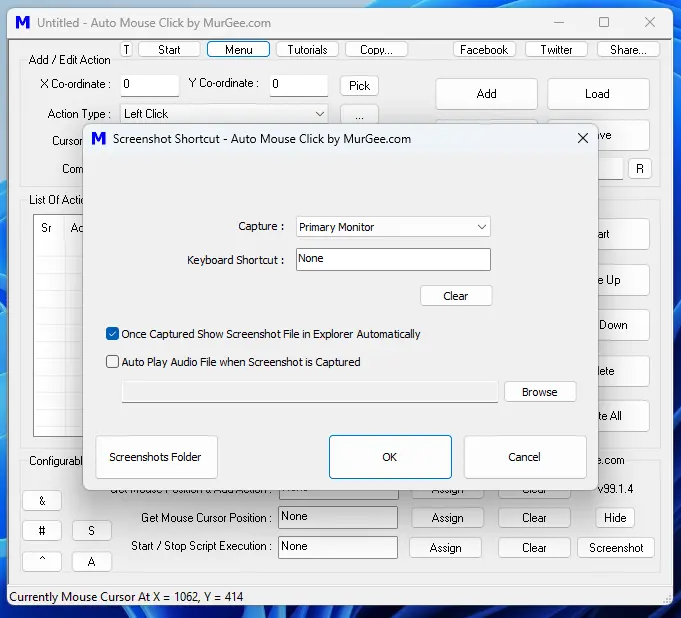Assign shortcut for Get Mouse Cursor Position

[447, 518]
